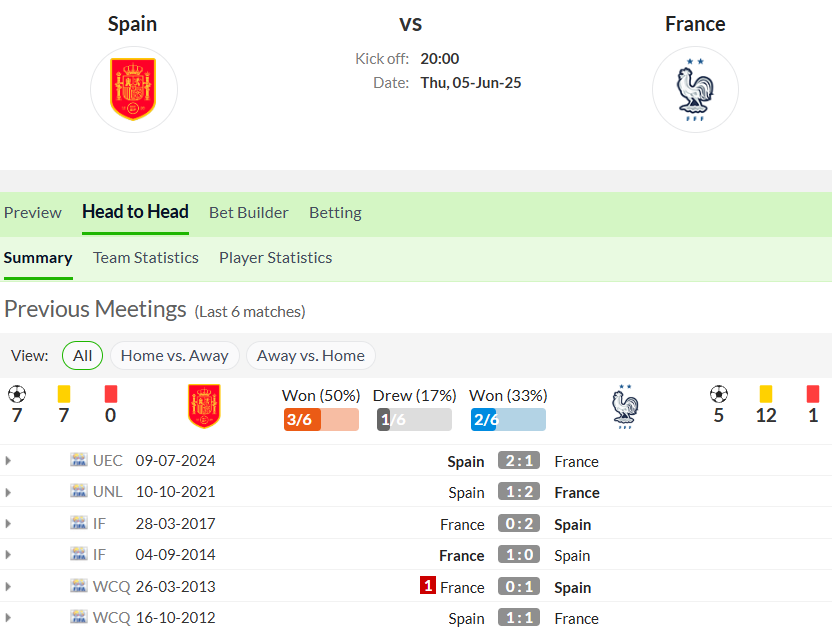Screen dimensions: 832x643
Task: Click France's red card icon
Action: click(813, 394)
